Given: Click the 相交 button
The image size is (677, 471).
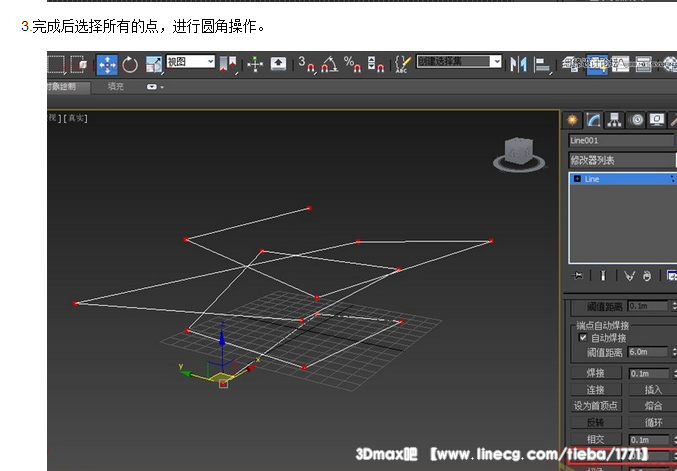Looking at the screenshot, I should pos(596,439).
